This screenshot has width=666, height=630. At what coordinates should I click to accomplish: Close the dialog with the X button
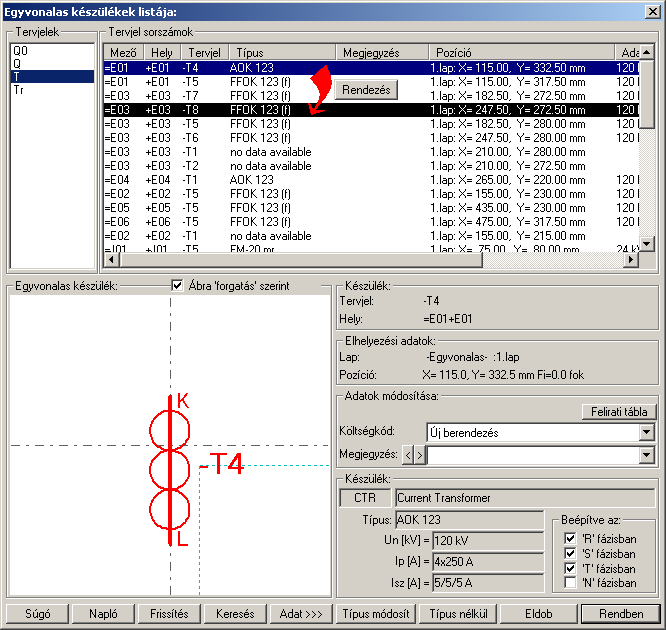point(652,12)
